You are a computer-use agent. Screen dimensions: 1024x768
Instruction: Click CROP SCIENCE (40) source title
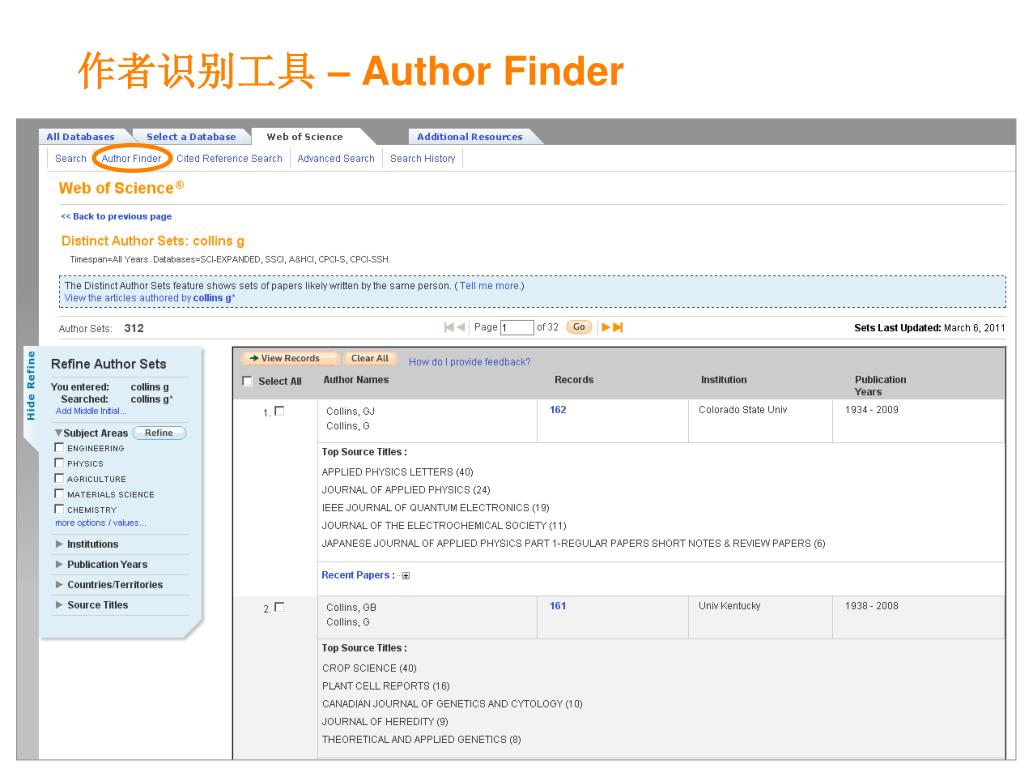pos(369,668)
